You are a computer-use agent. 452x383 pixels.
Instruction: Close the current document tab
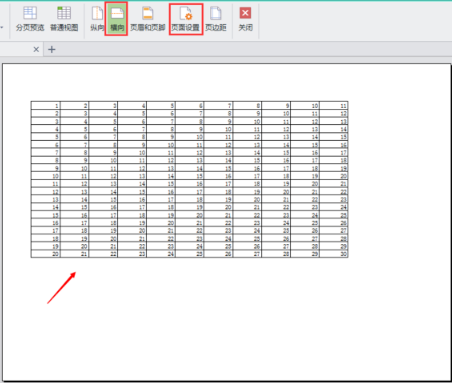pyautogui.click(x=36, y=50)
